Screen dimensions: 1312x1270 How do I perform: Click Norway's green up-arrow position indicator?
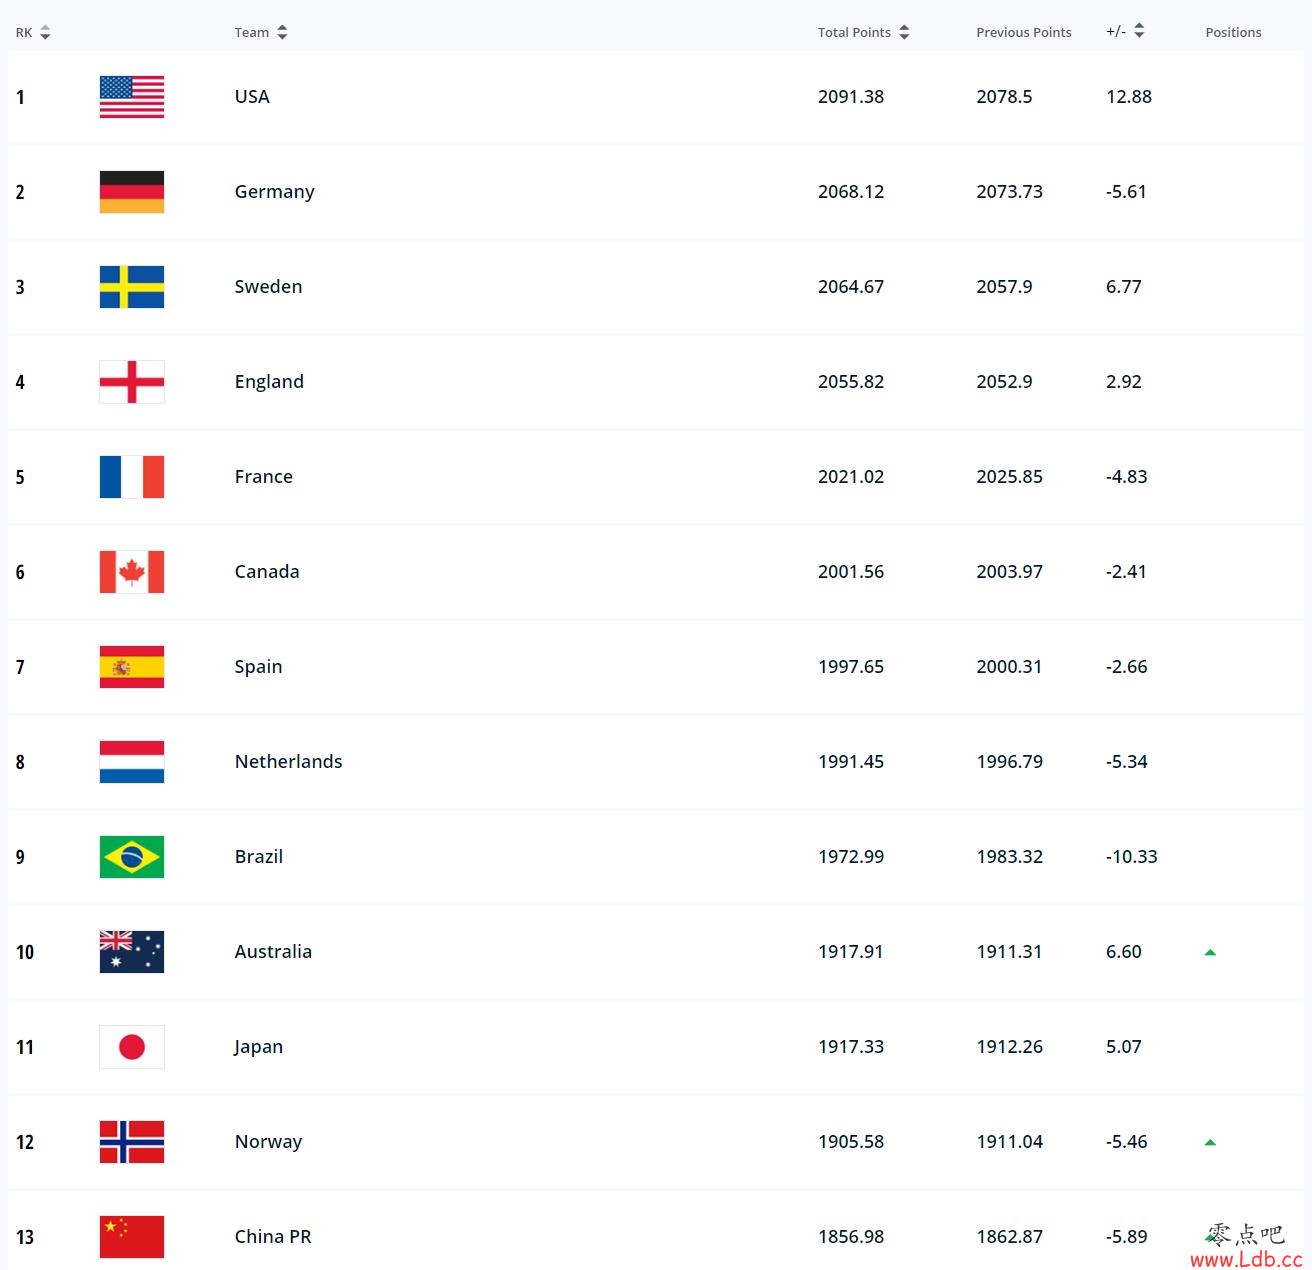(x=1210, y=1142)
